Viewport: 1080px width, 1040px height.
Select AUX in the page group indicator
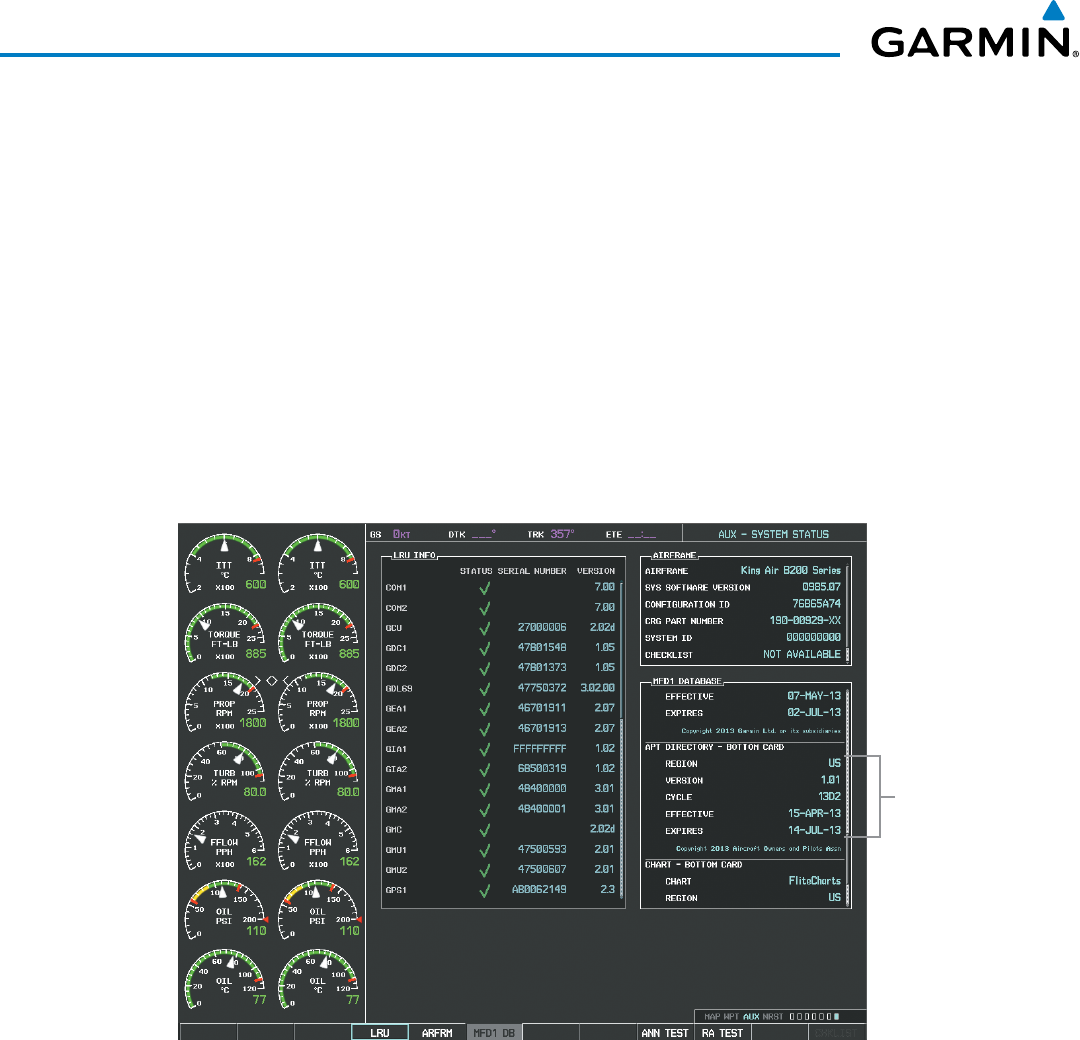(x=751, y=1017)
